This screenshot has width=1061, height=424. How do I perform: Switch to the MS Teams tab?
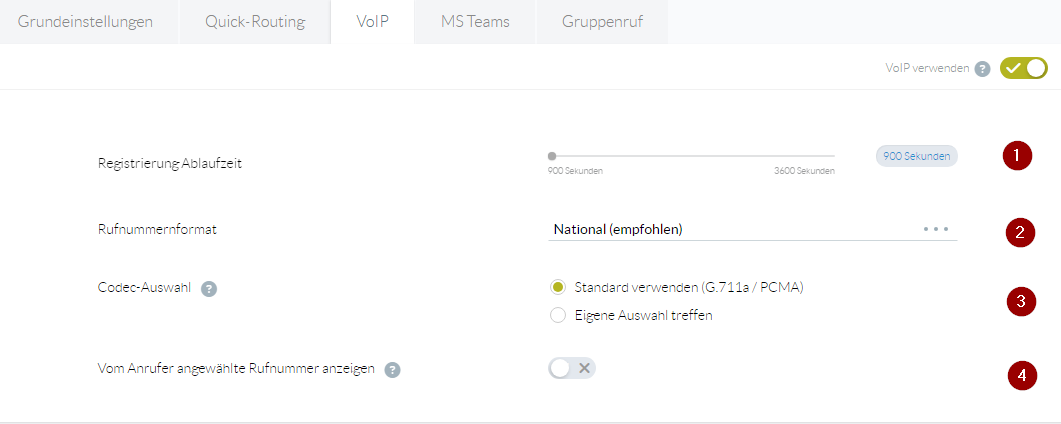pyautogui.click(x=475, y=22)
